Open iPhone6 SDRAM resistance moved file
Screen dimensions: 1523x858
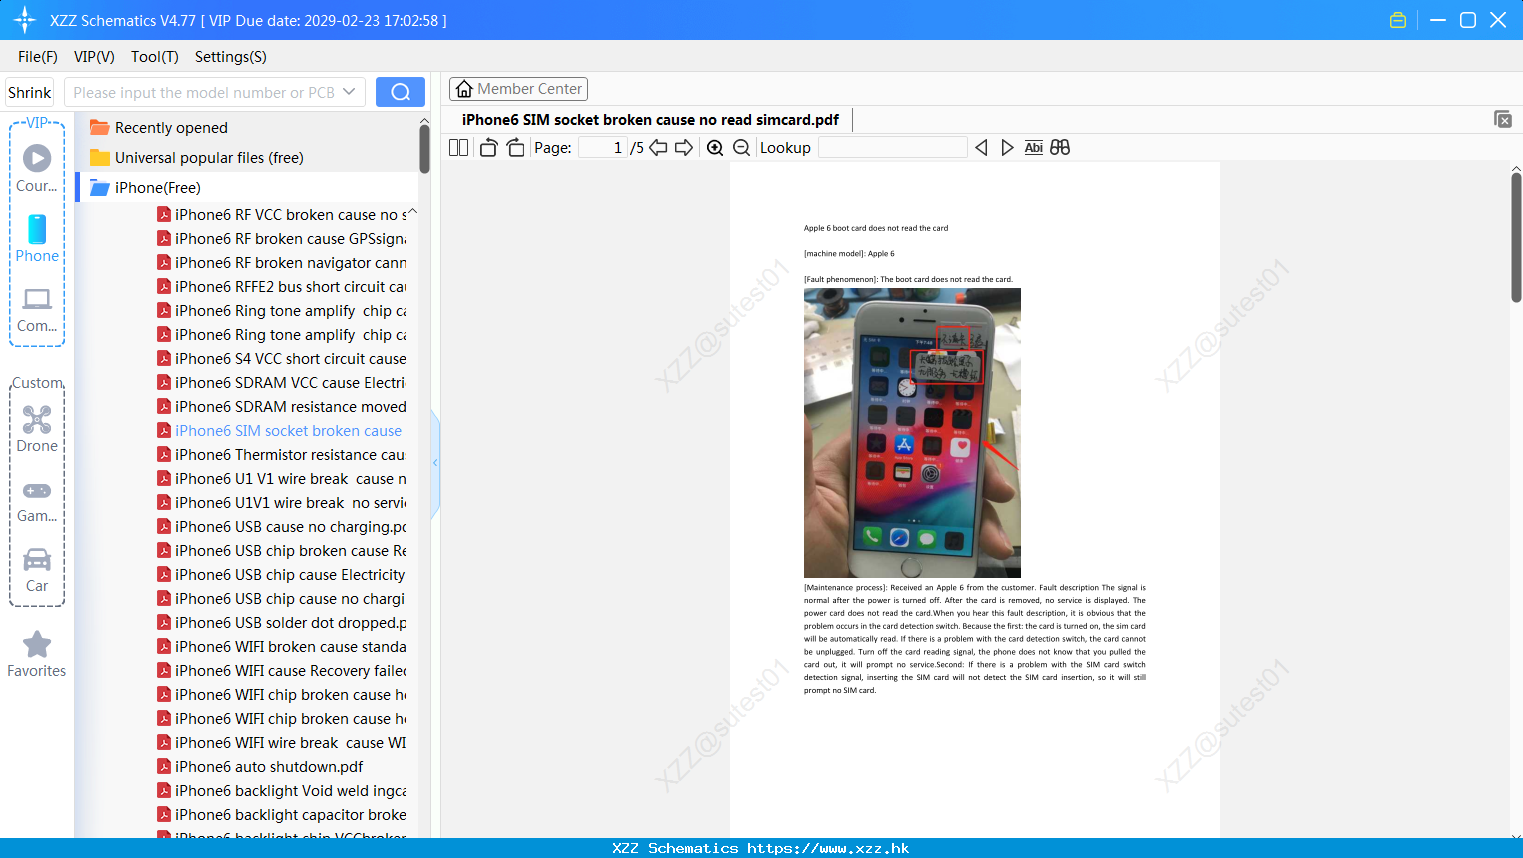282,407
